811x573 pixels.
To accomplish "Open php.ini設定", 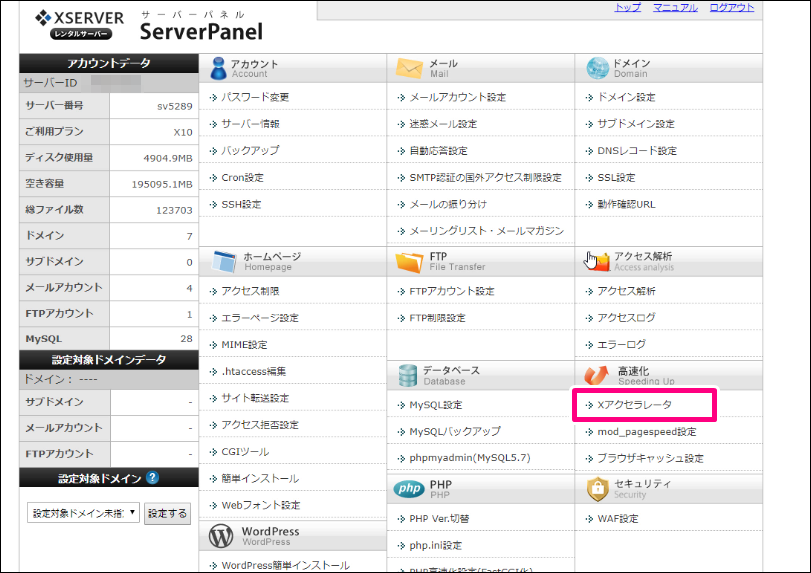I will (435, 546).
